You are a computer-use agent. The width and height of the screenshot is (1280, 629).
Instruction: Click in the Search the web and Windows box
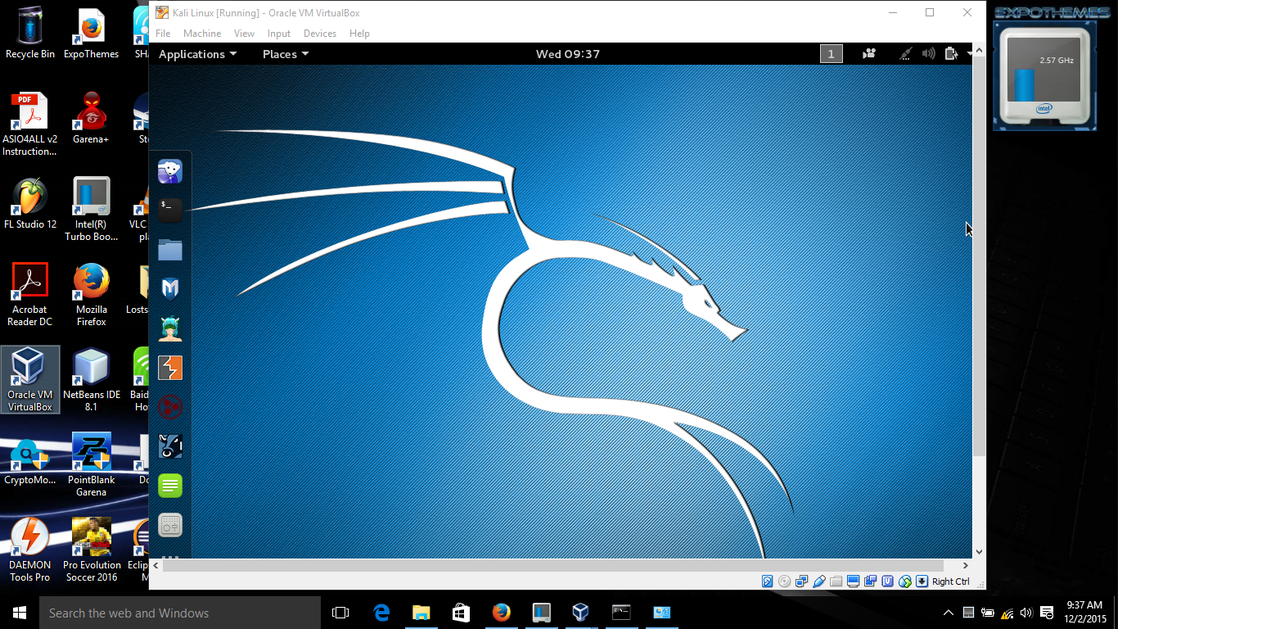(180, 612)
